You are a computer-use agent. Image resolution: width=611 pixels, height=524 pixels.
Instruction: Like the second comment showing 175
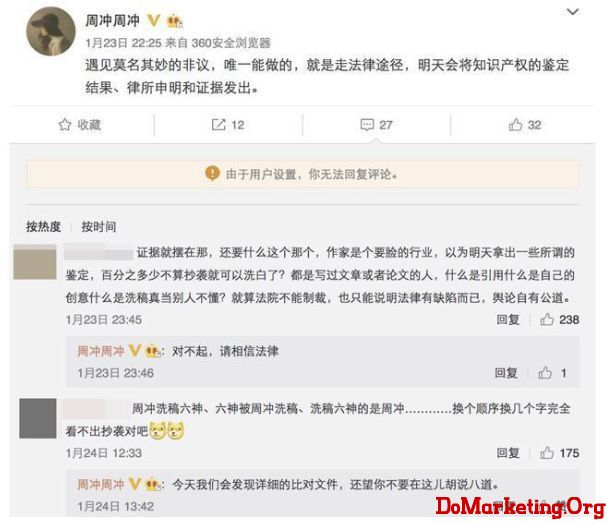click(x=547, y=453)
